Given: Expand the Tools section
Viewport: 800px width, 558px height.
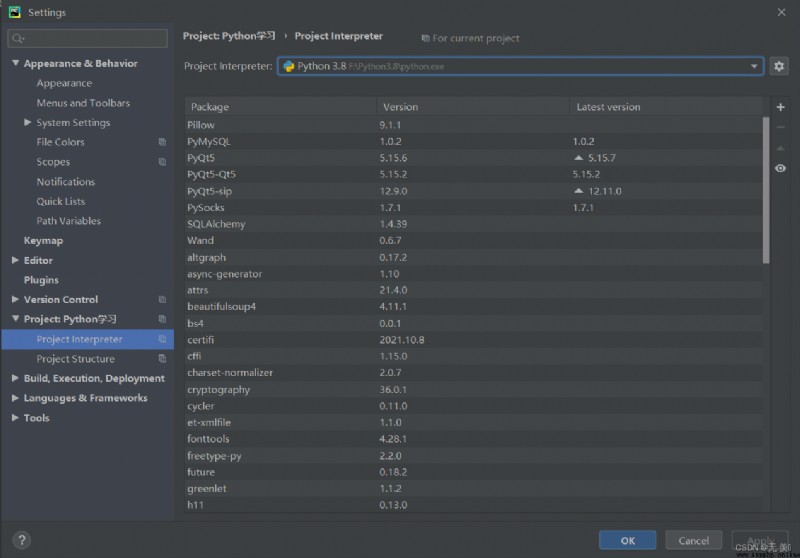Looking at the screenshot, I should coord(15,418).
